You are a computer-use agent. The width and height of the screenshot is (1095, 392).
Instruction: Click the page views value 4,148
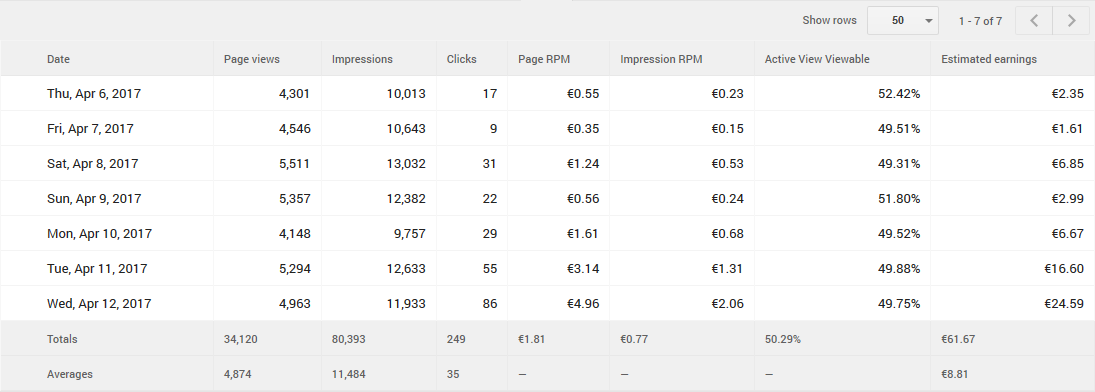point(295,233)
